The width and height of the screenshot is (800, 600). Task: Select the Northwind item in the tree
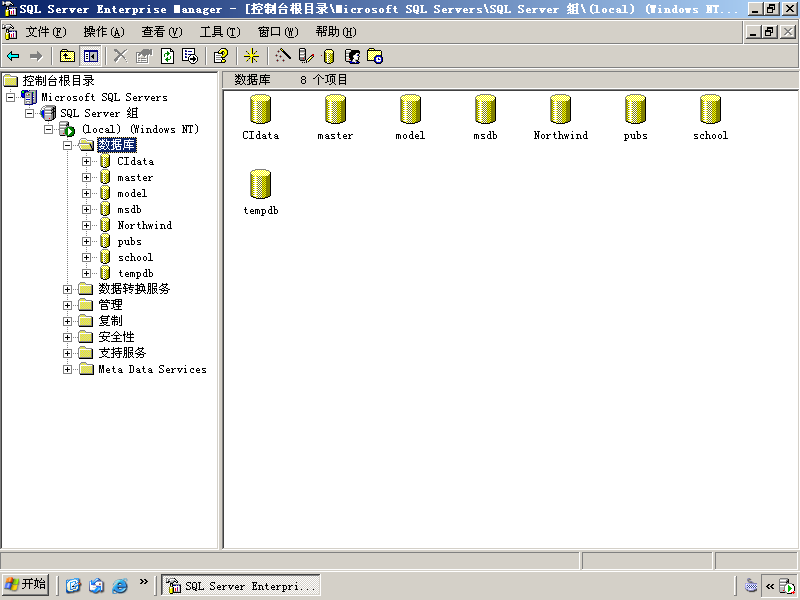(x=144, y=226)
